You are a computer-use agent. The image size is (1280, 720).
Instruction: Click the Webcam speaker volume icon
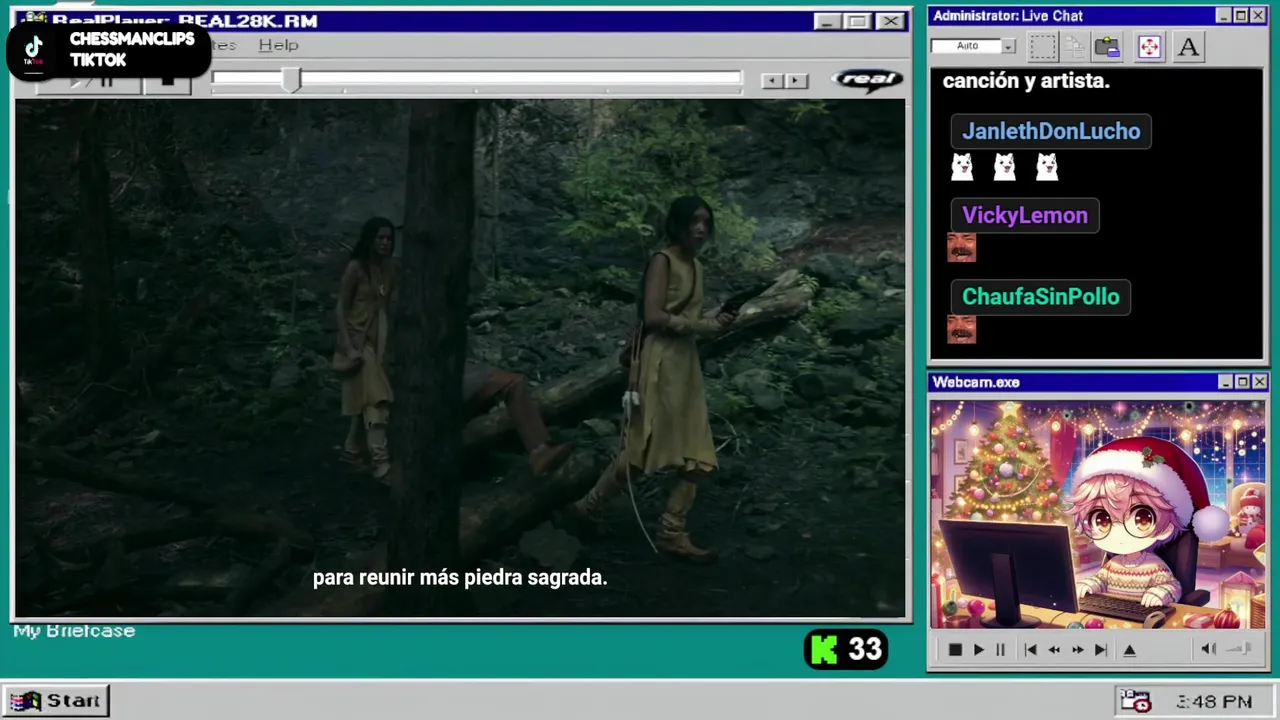pos(1208,649)
